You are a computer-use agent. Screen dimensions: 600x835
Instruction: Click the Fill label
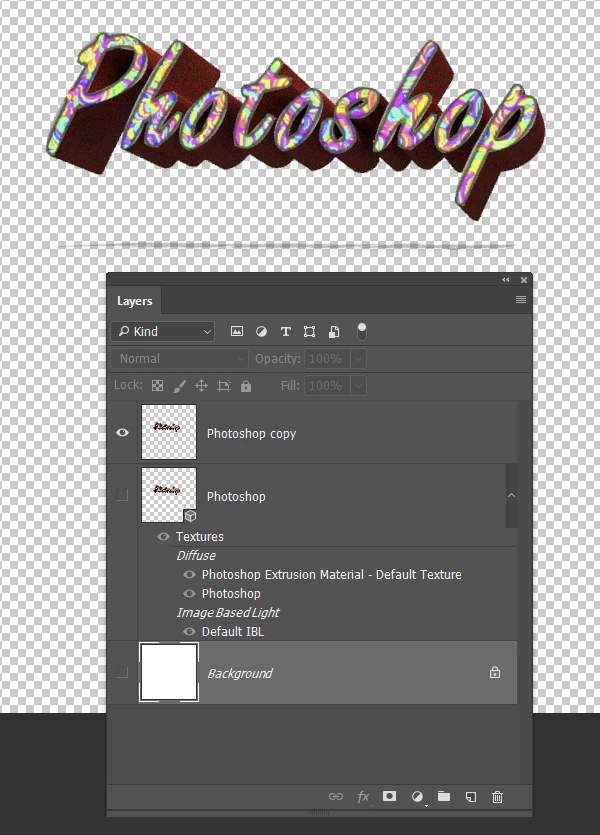pyautogui.click(x=290, y=386)
